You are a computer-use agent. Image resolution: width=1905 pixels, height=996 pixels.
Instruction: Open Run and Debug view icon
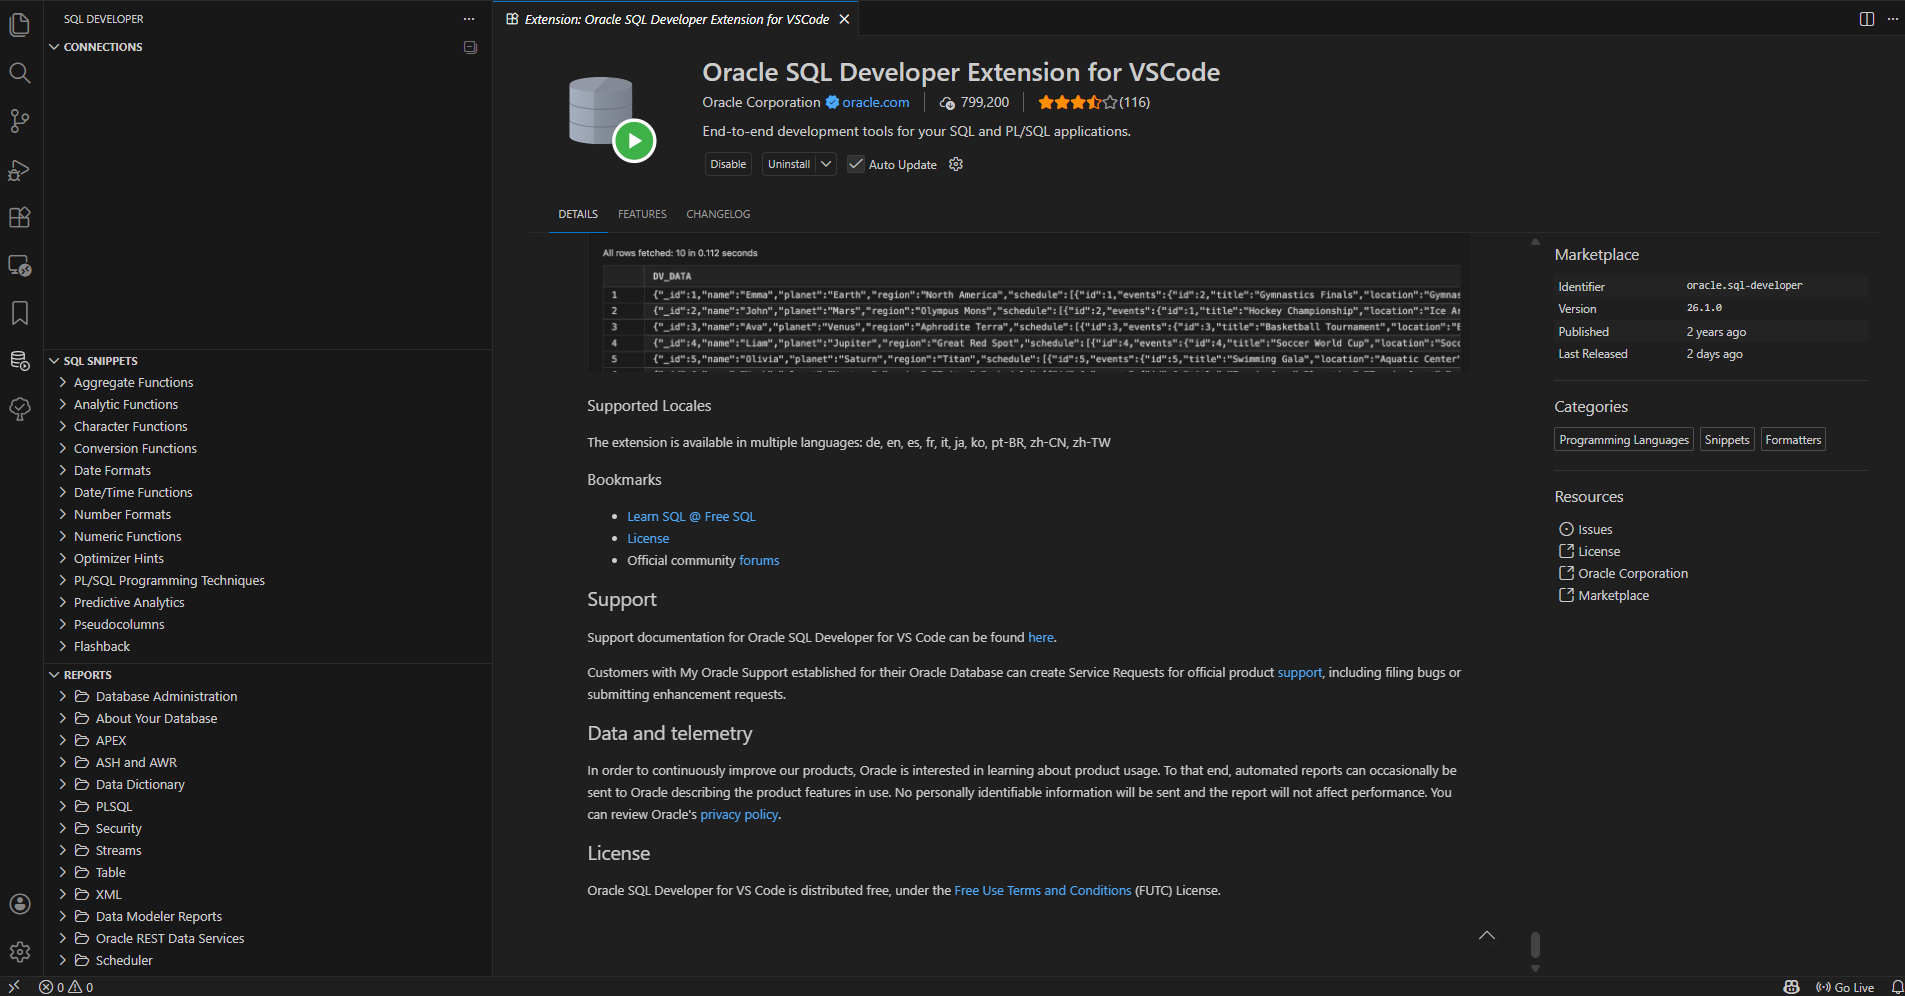[x=19, y=170]
